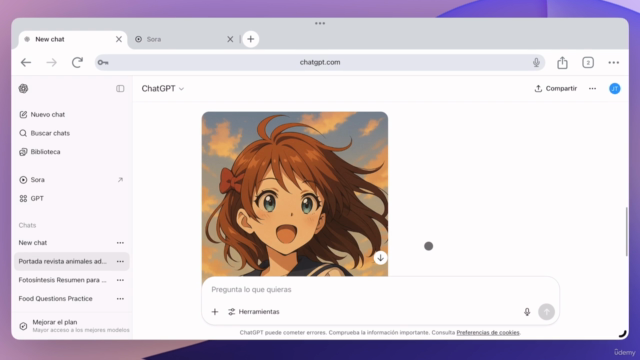Open a new browser tab with plus

click(x=251, y=39)
